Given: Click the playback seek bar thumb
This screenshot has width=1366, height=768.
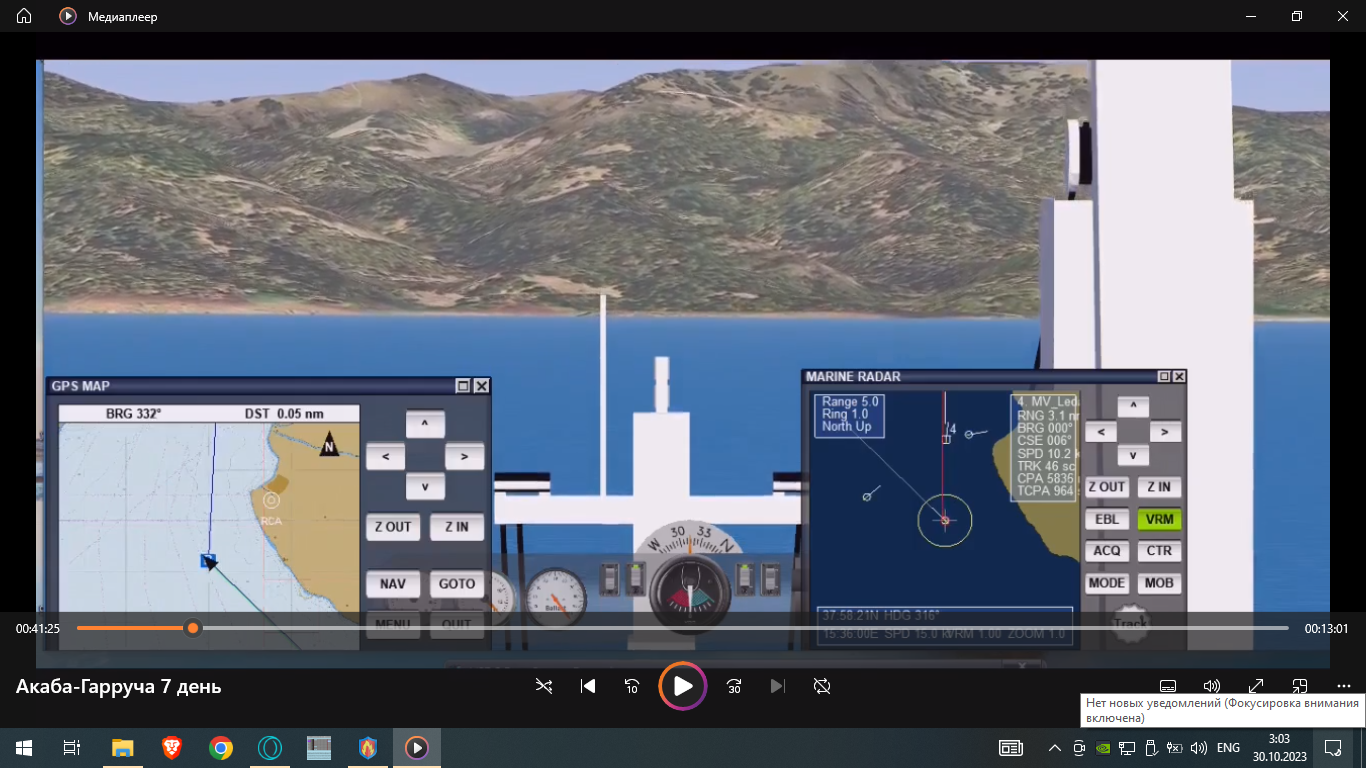Looking at the screenshot, I should tap(193, 628).
